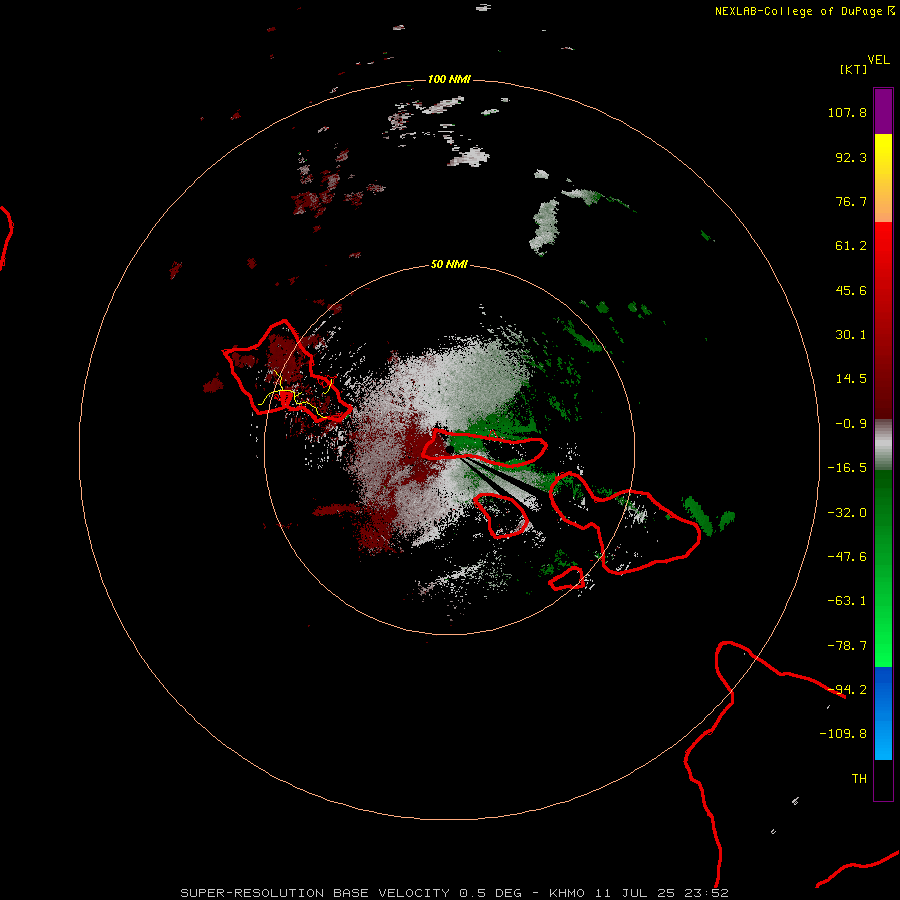The height and width of the screenshot is (900, 900).
Task: Click the -16.5 legend value
Action: pos(847,468)
